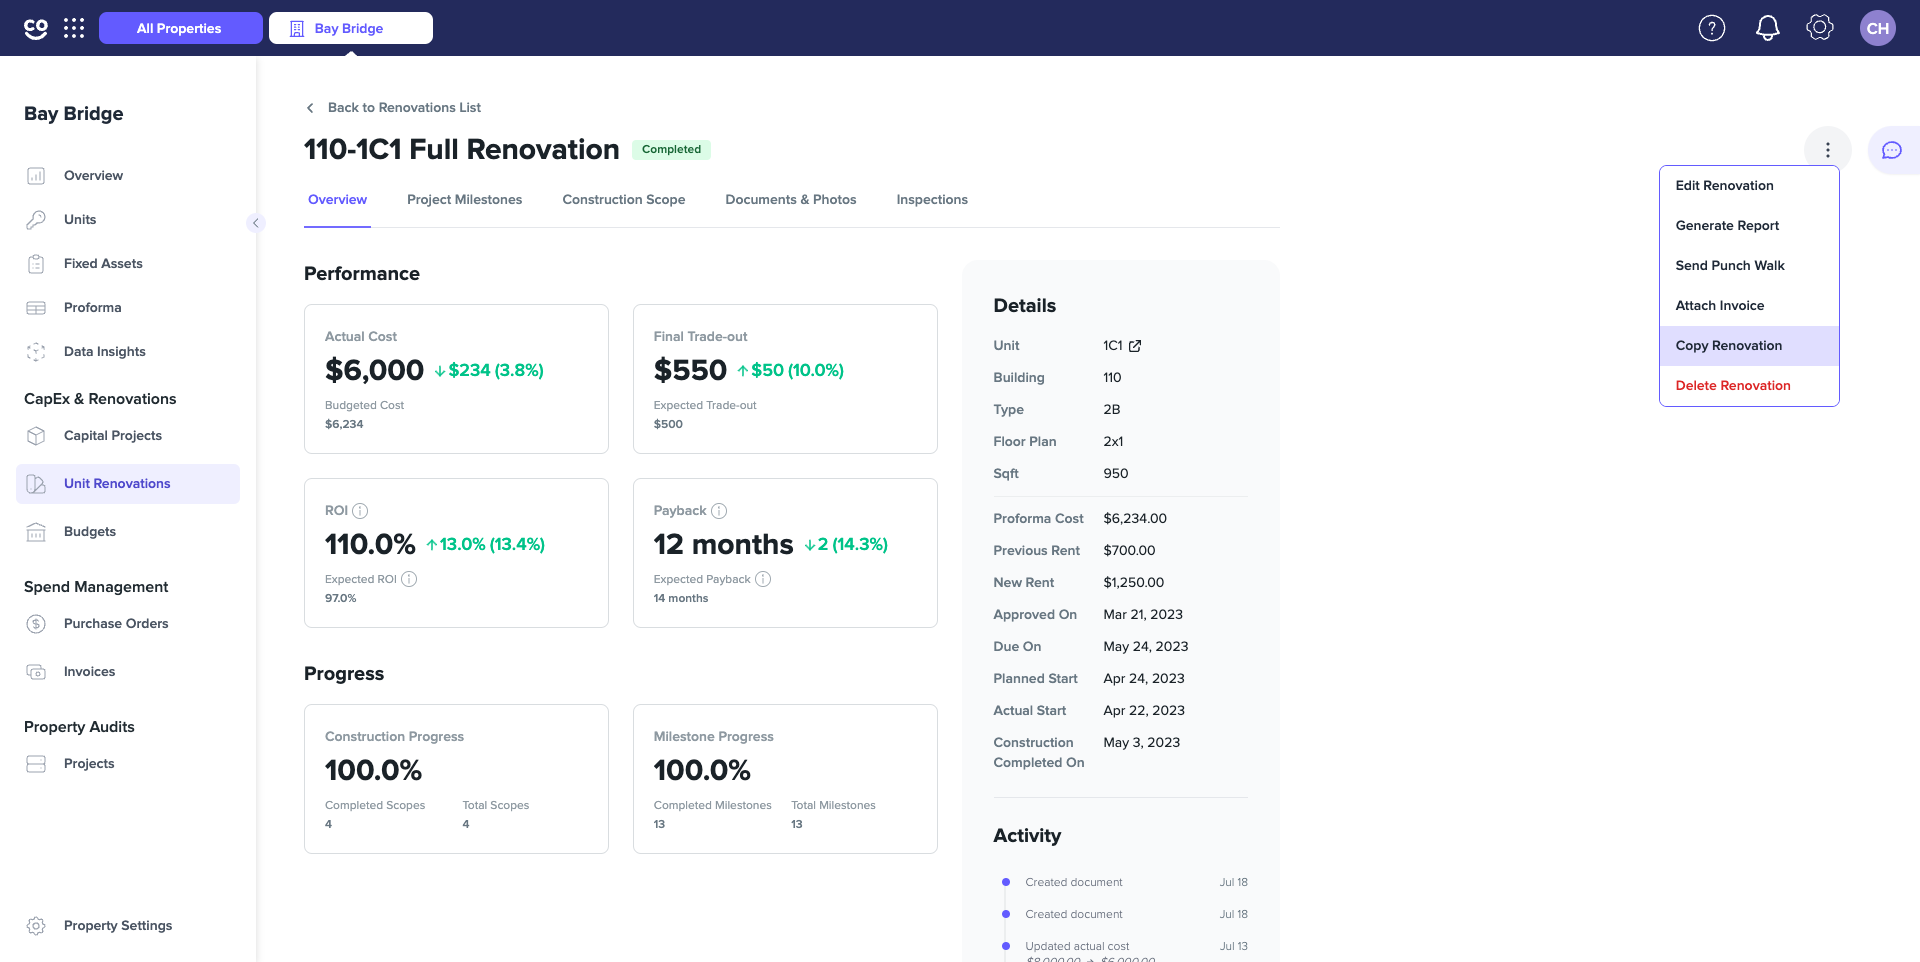Click the Units key icon
The width and height of the screenshot is (1920, 962).
(36, 220)
